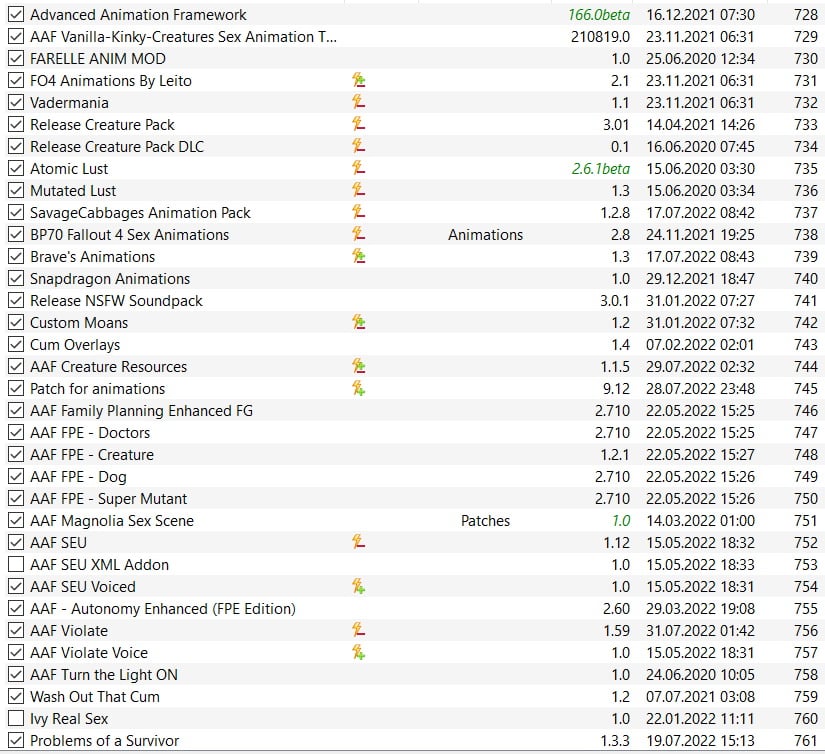825x754 pixels.
Task: Toggle Problems of a Survivor checkbox
Action: point(16,741)
